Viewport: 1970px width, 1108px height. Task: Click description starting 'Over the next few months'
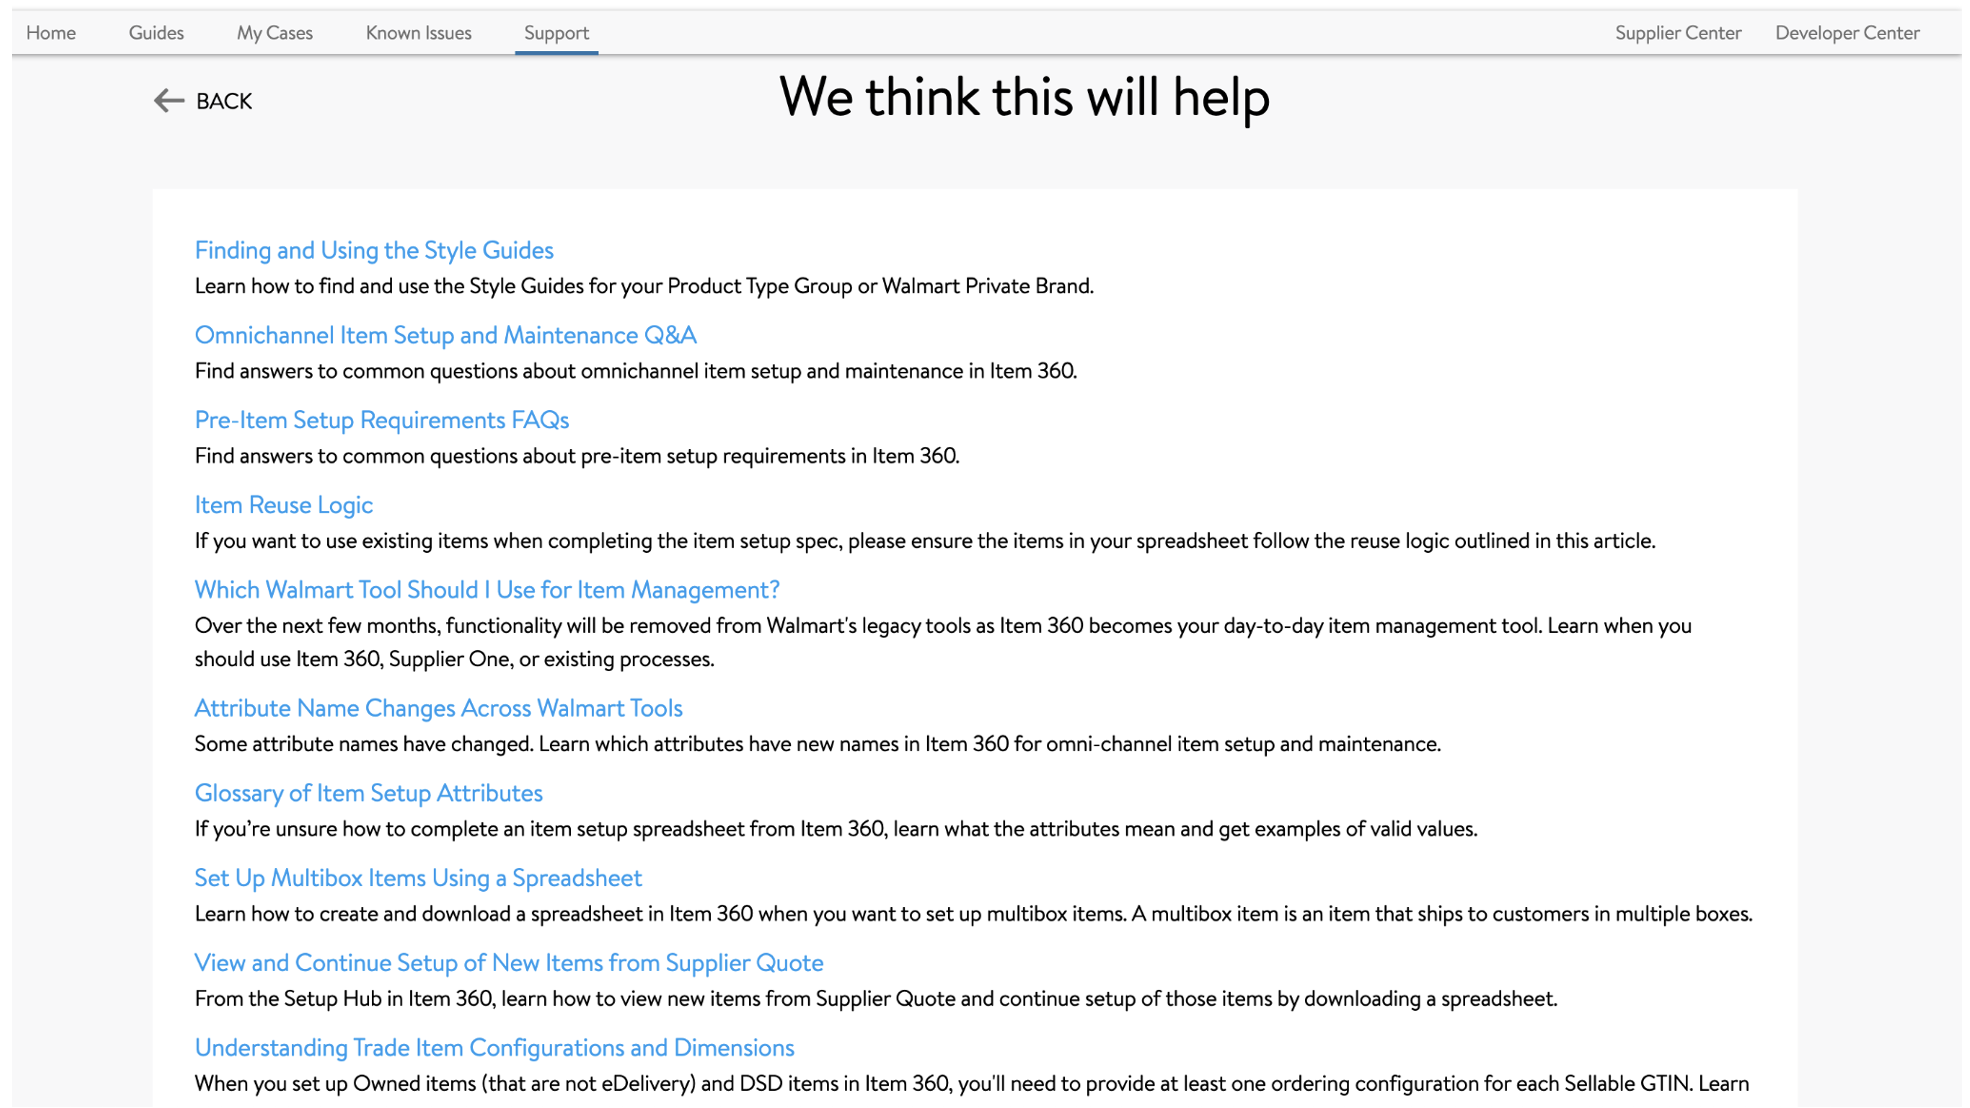943,642
